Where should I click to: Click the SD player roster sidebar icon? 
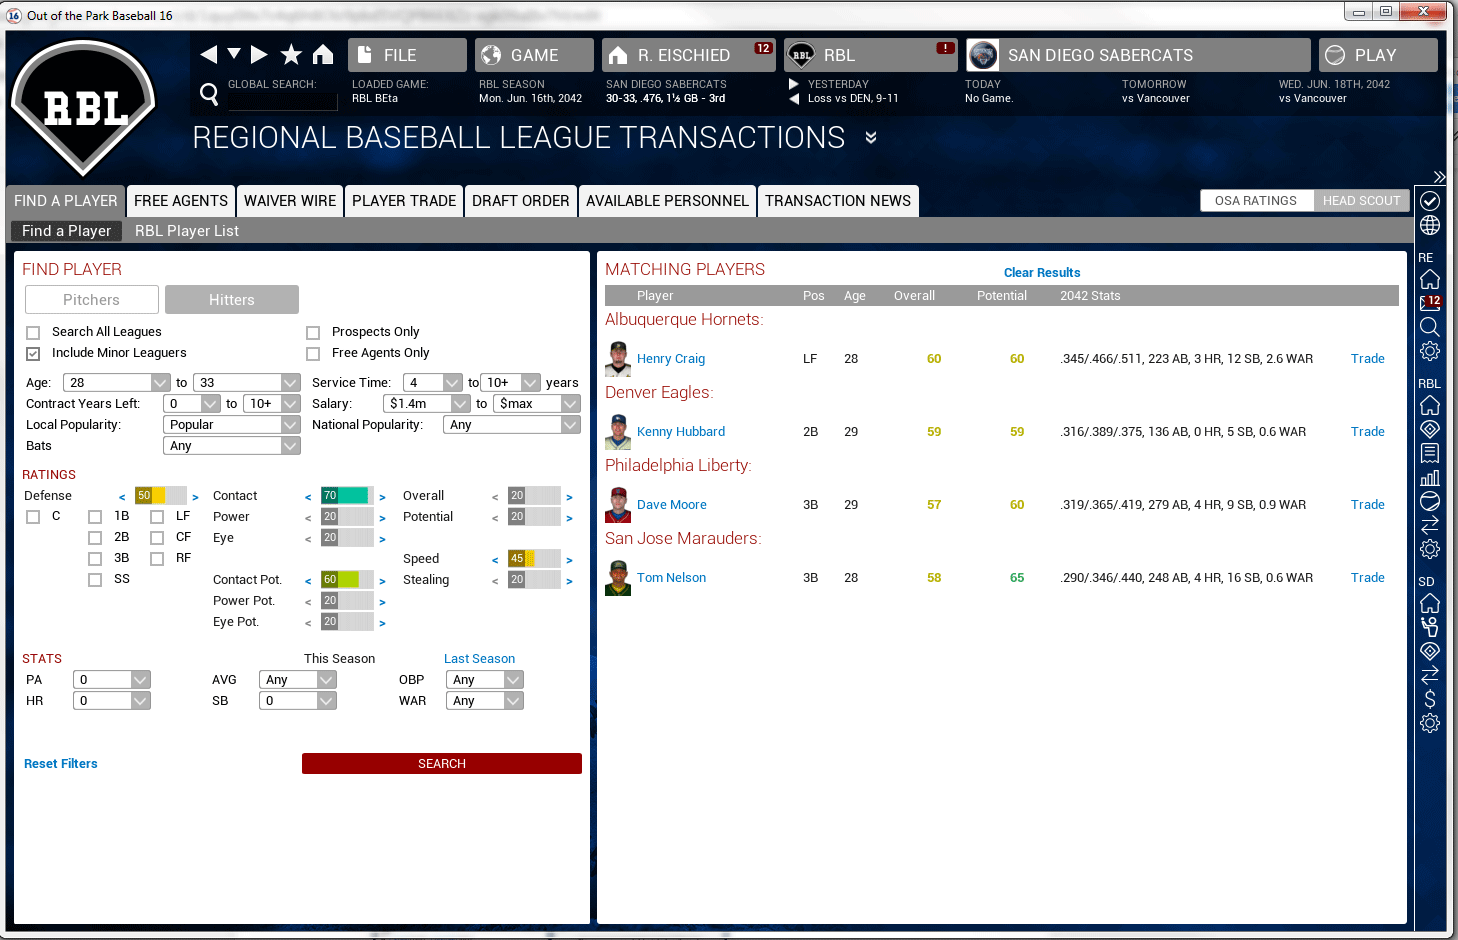1430,627
